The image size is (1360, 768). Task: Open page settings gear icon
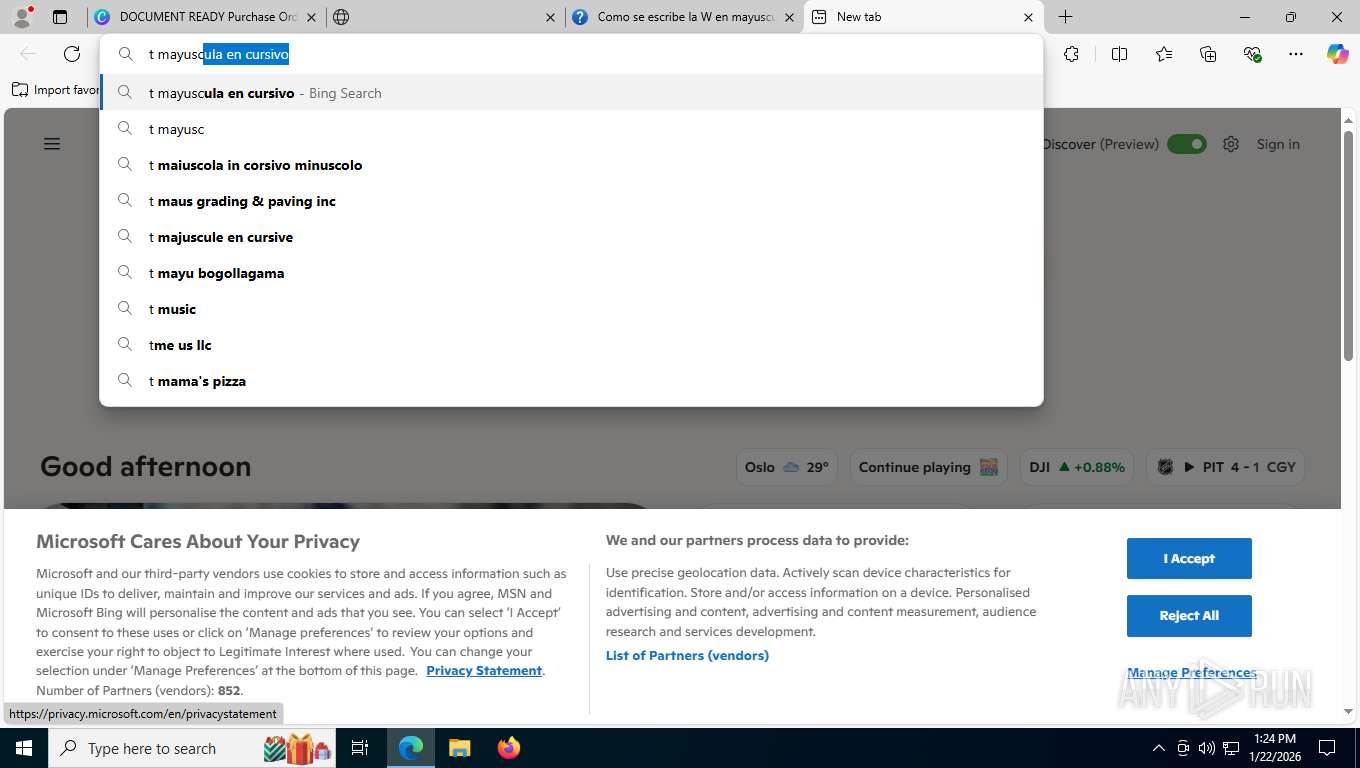1231,144
